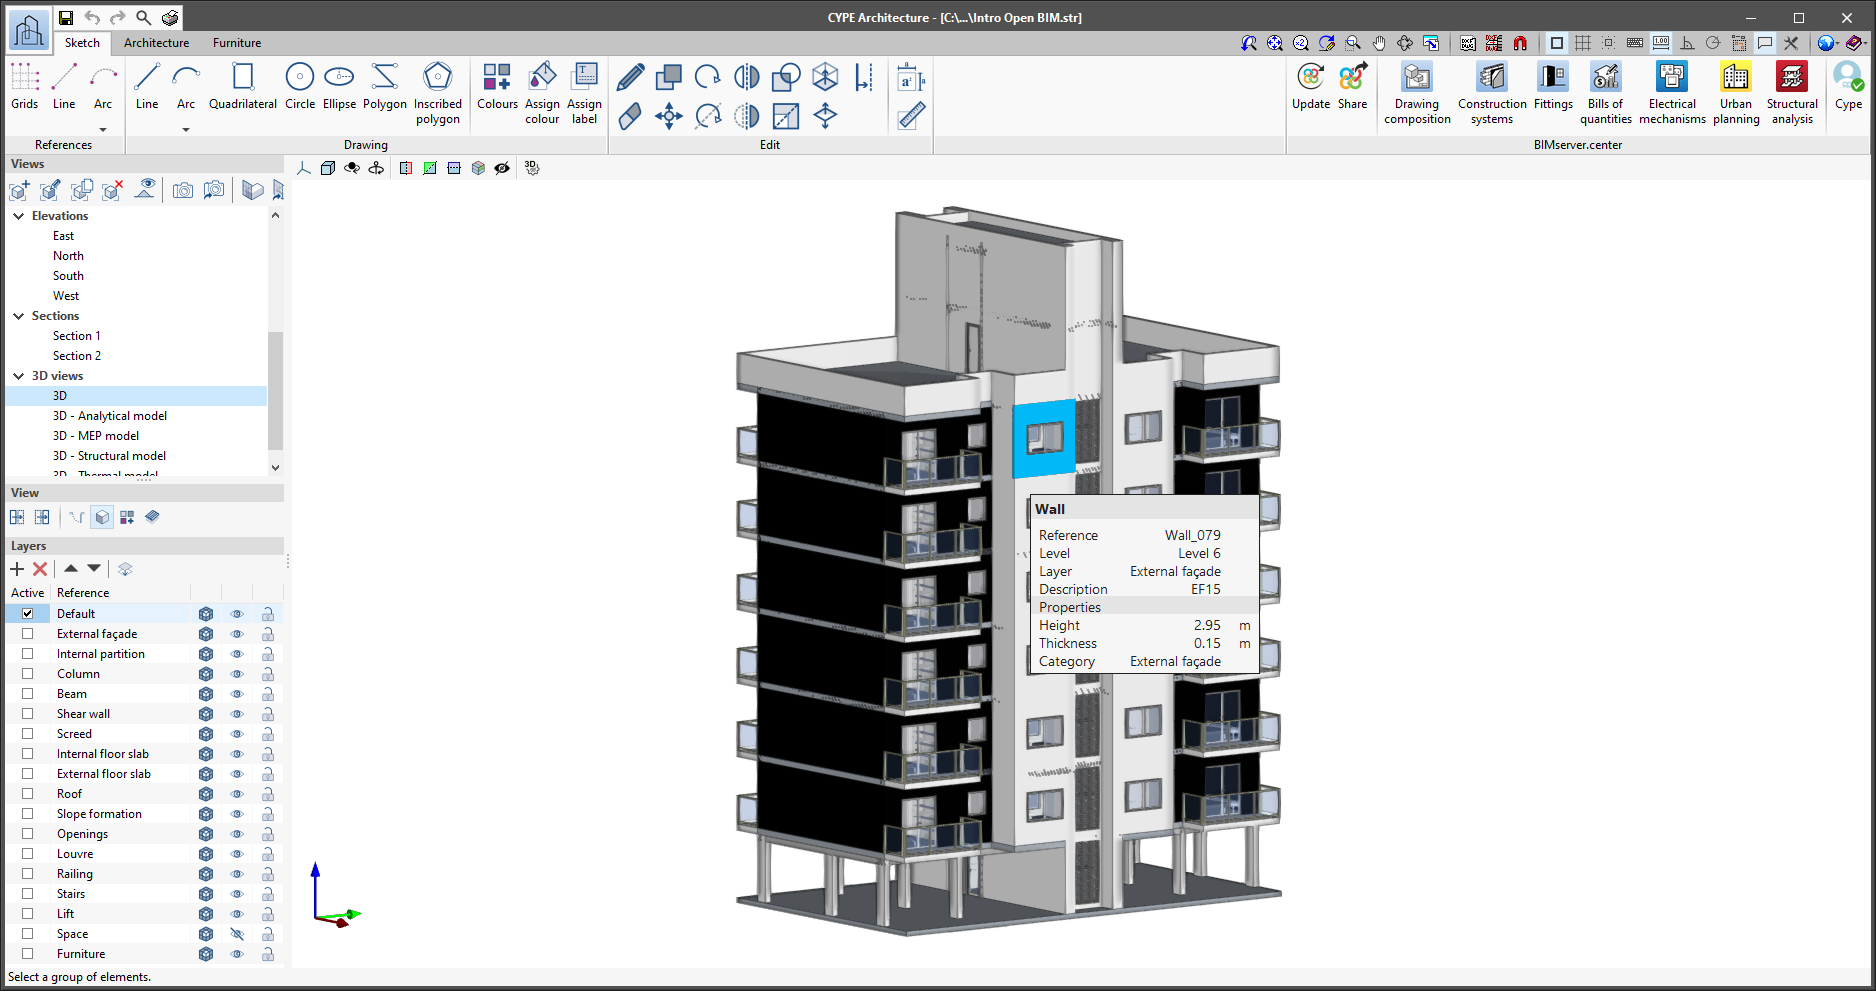Screen dimensions: 1876x991
Task: Click the Views list scrollbar down arrow
Action: pos(275,467)
